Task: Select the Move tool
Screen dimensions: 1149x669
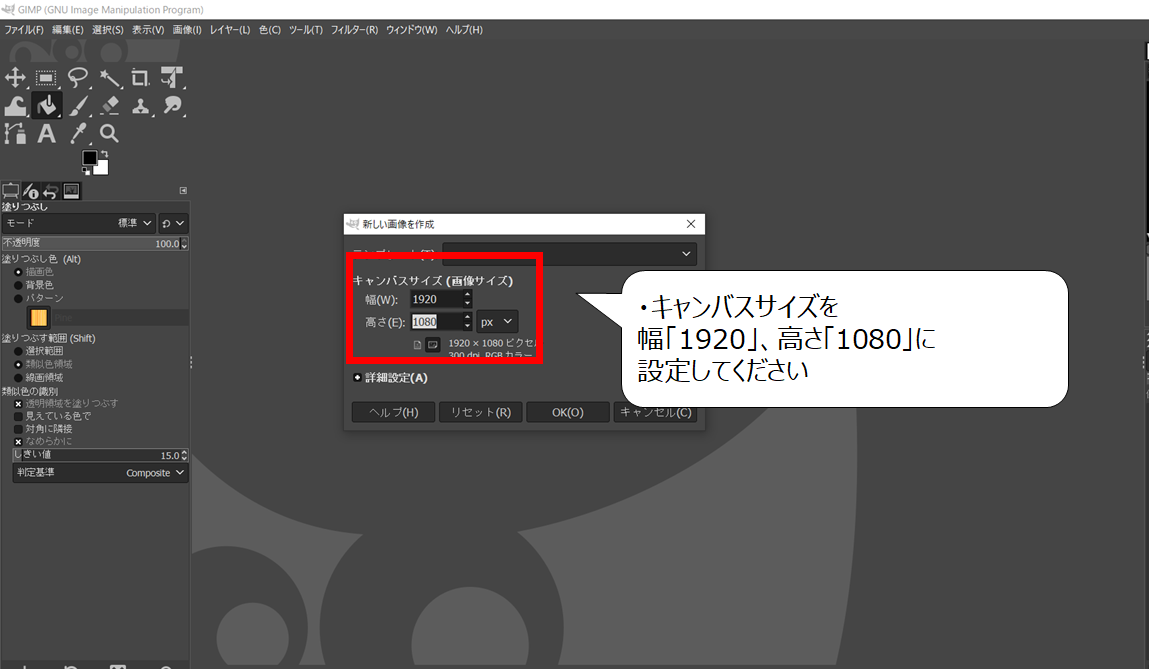Action: 15,78
